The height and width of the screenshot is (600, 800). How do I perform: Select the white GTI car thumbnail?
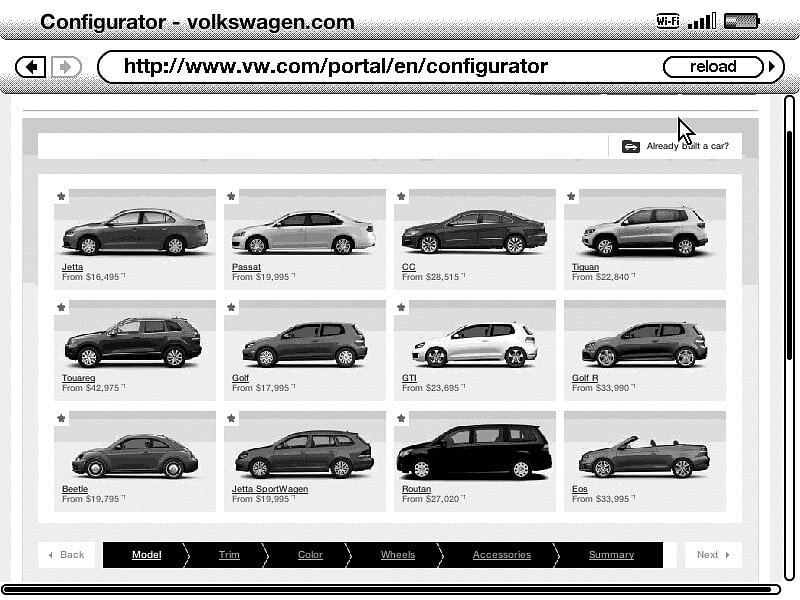click(x=475, y=343)
